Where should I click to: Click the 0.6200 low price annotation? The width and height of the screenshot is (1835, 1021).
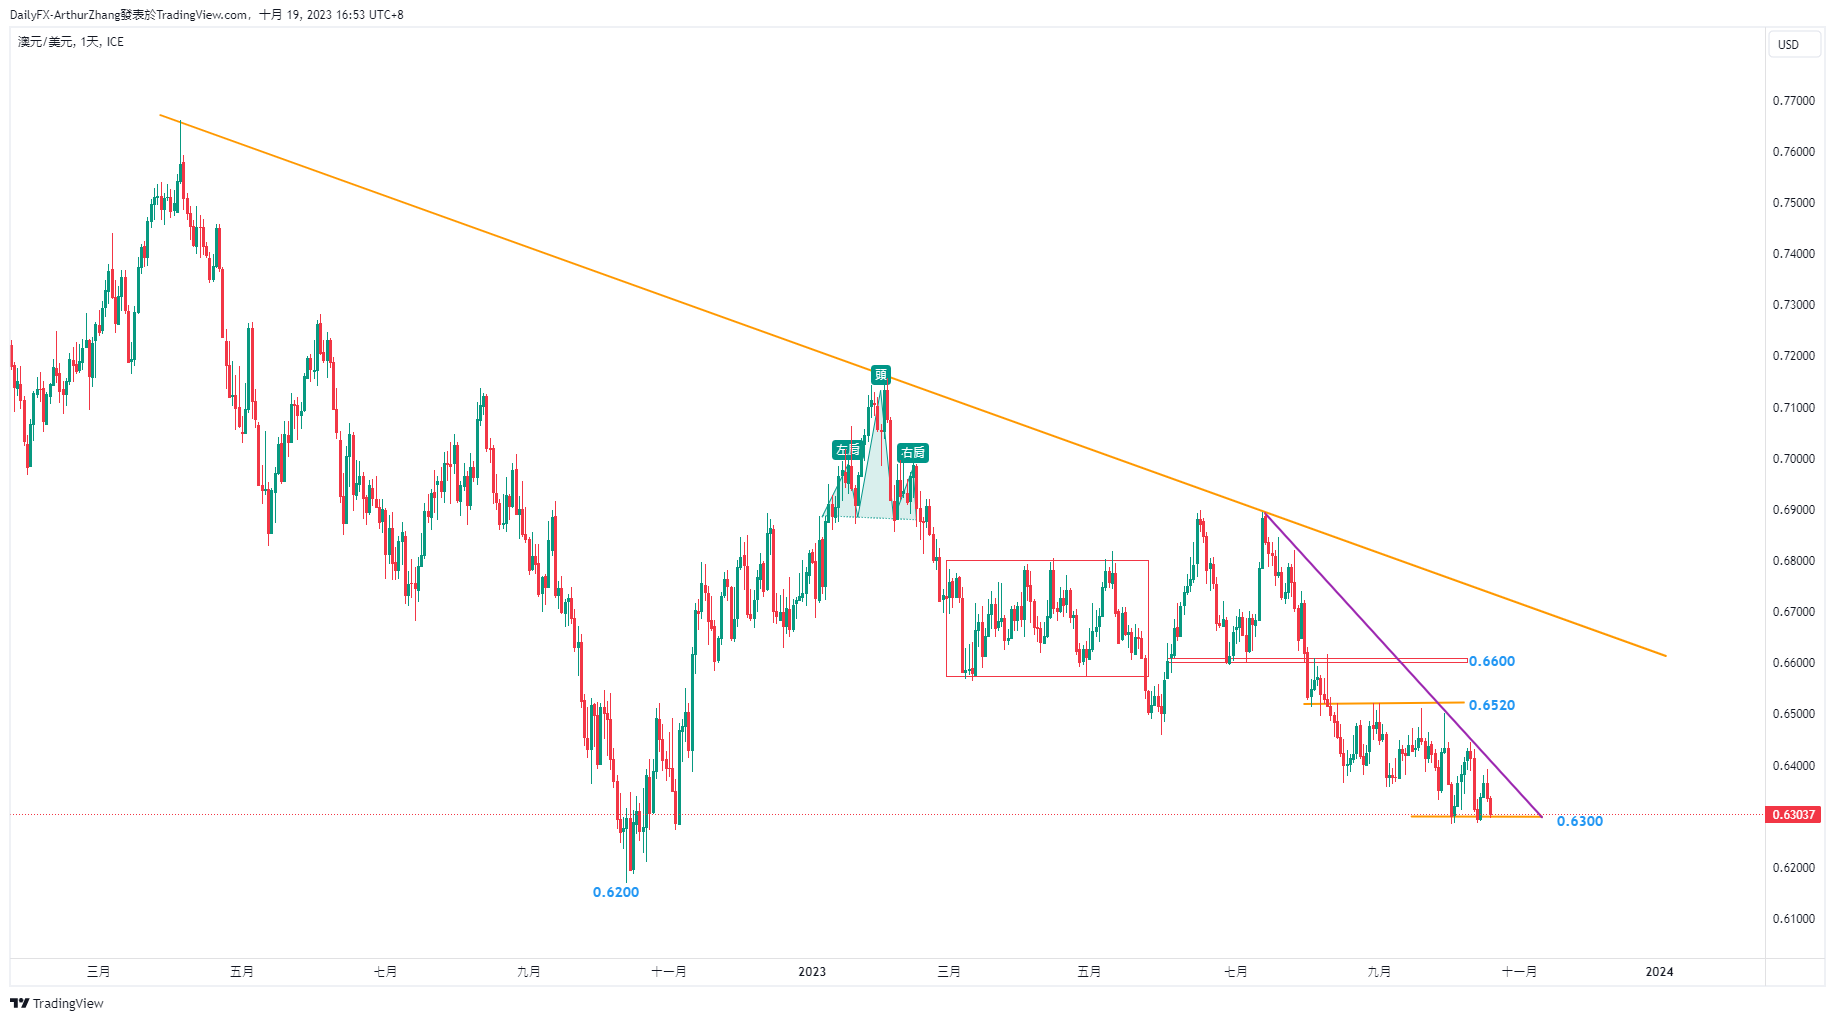pos(616,892)
